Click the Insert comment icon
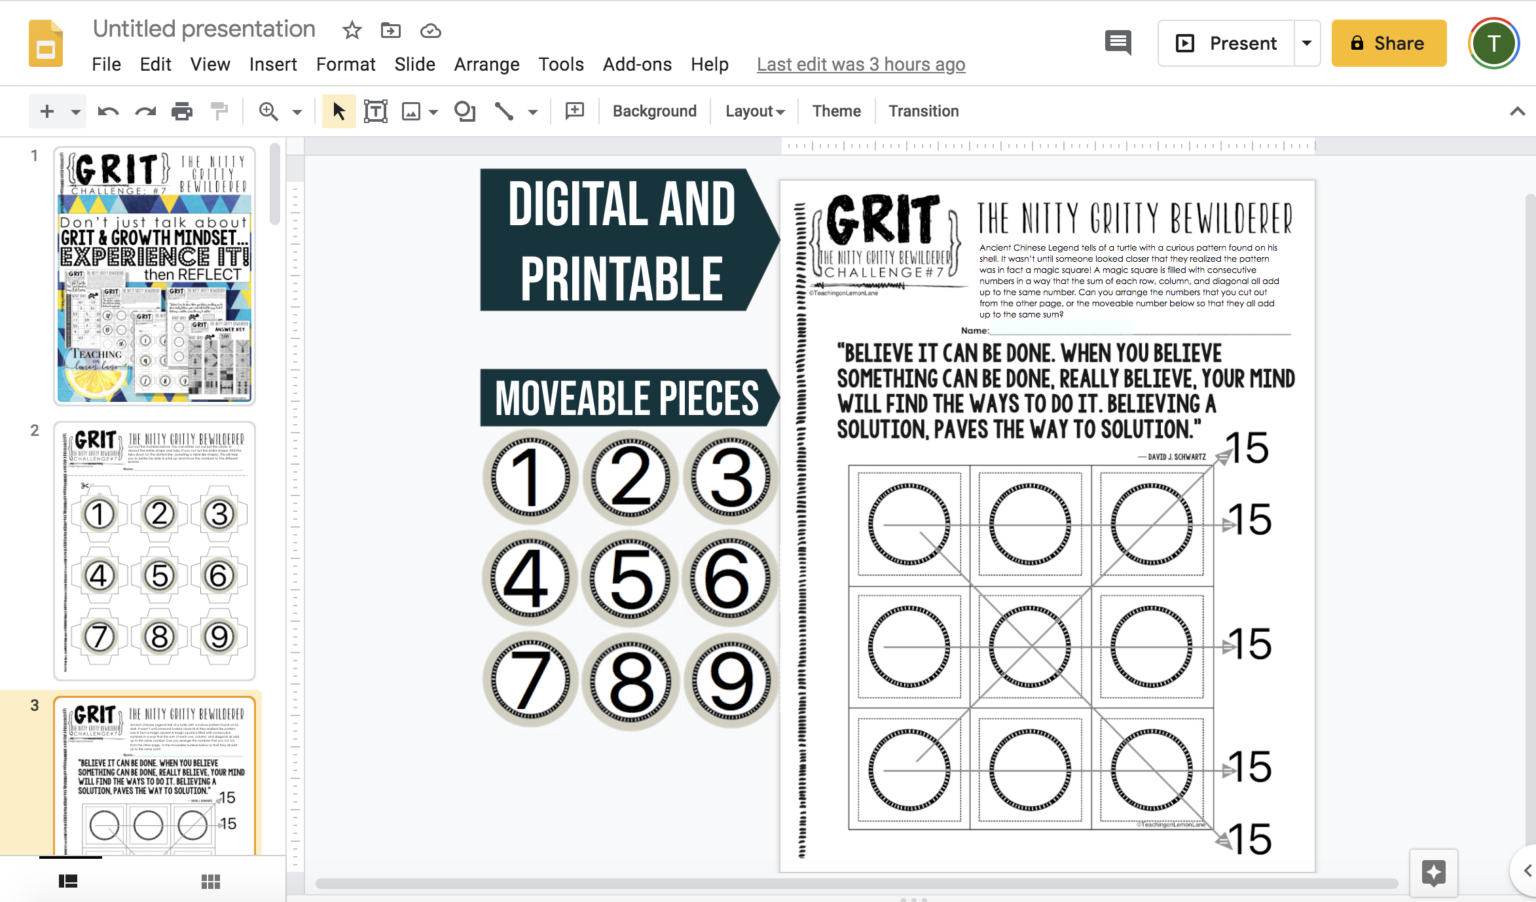1536x902 pixels. [574, 111]
